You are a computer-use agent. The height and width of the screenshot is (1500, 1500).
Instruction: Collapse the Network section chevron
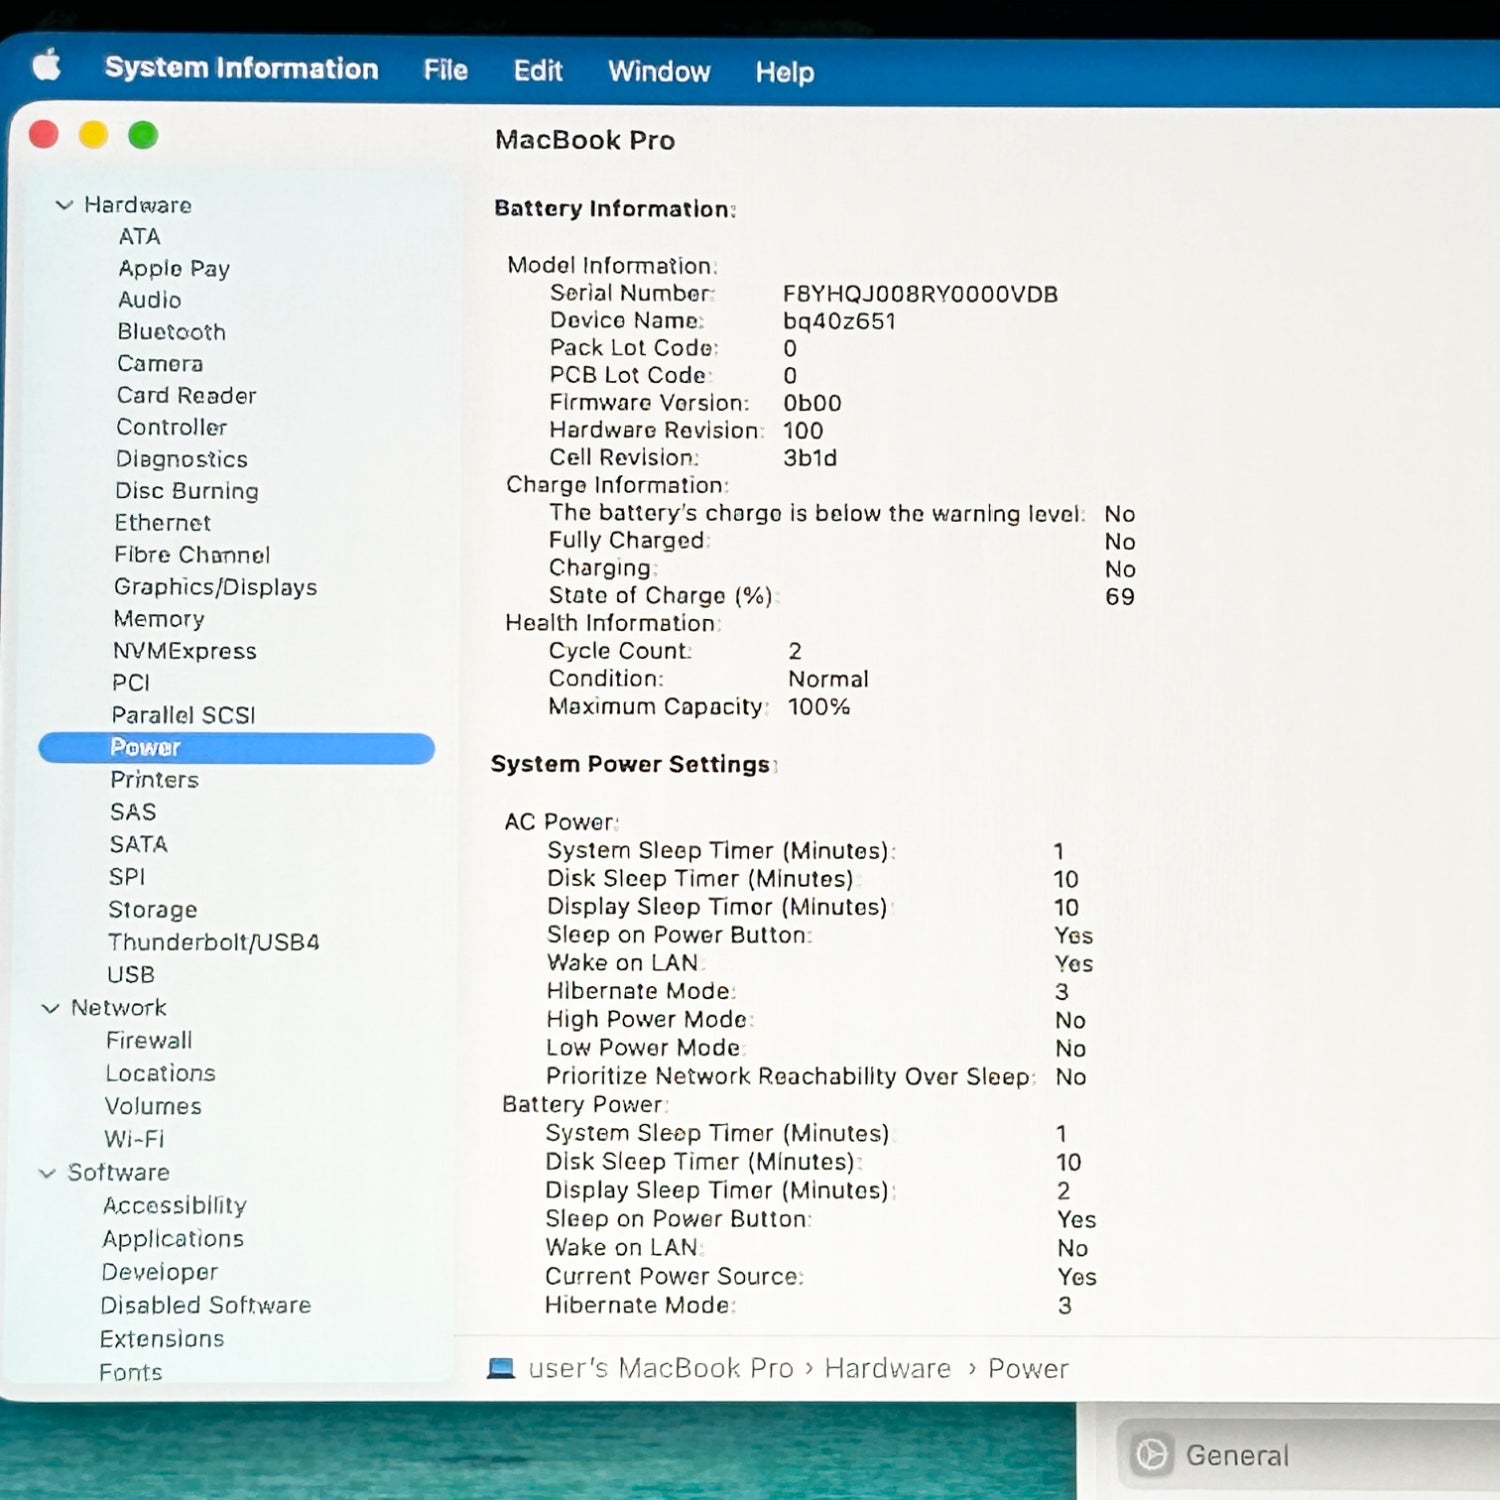50,1008
